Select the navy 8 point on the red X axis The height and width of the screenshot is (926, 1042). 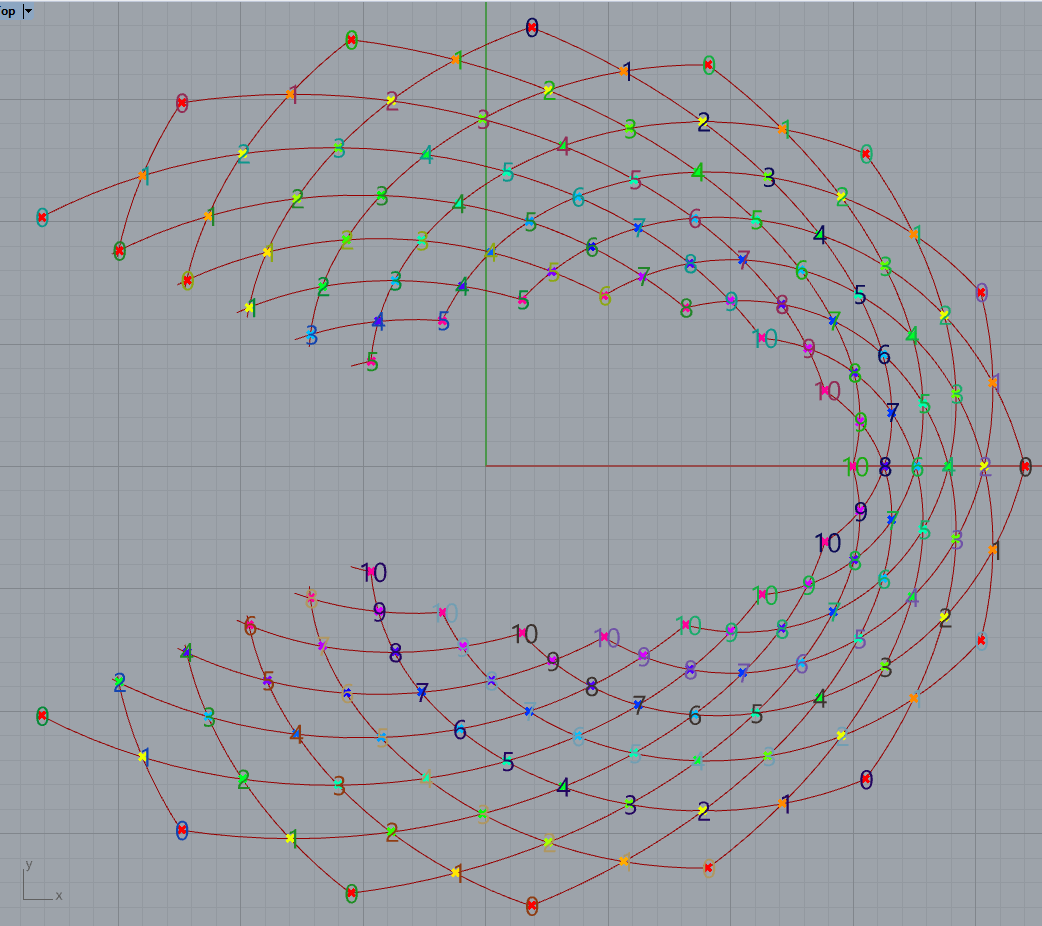coord(885,467)
